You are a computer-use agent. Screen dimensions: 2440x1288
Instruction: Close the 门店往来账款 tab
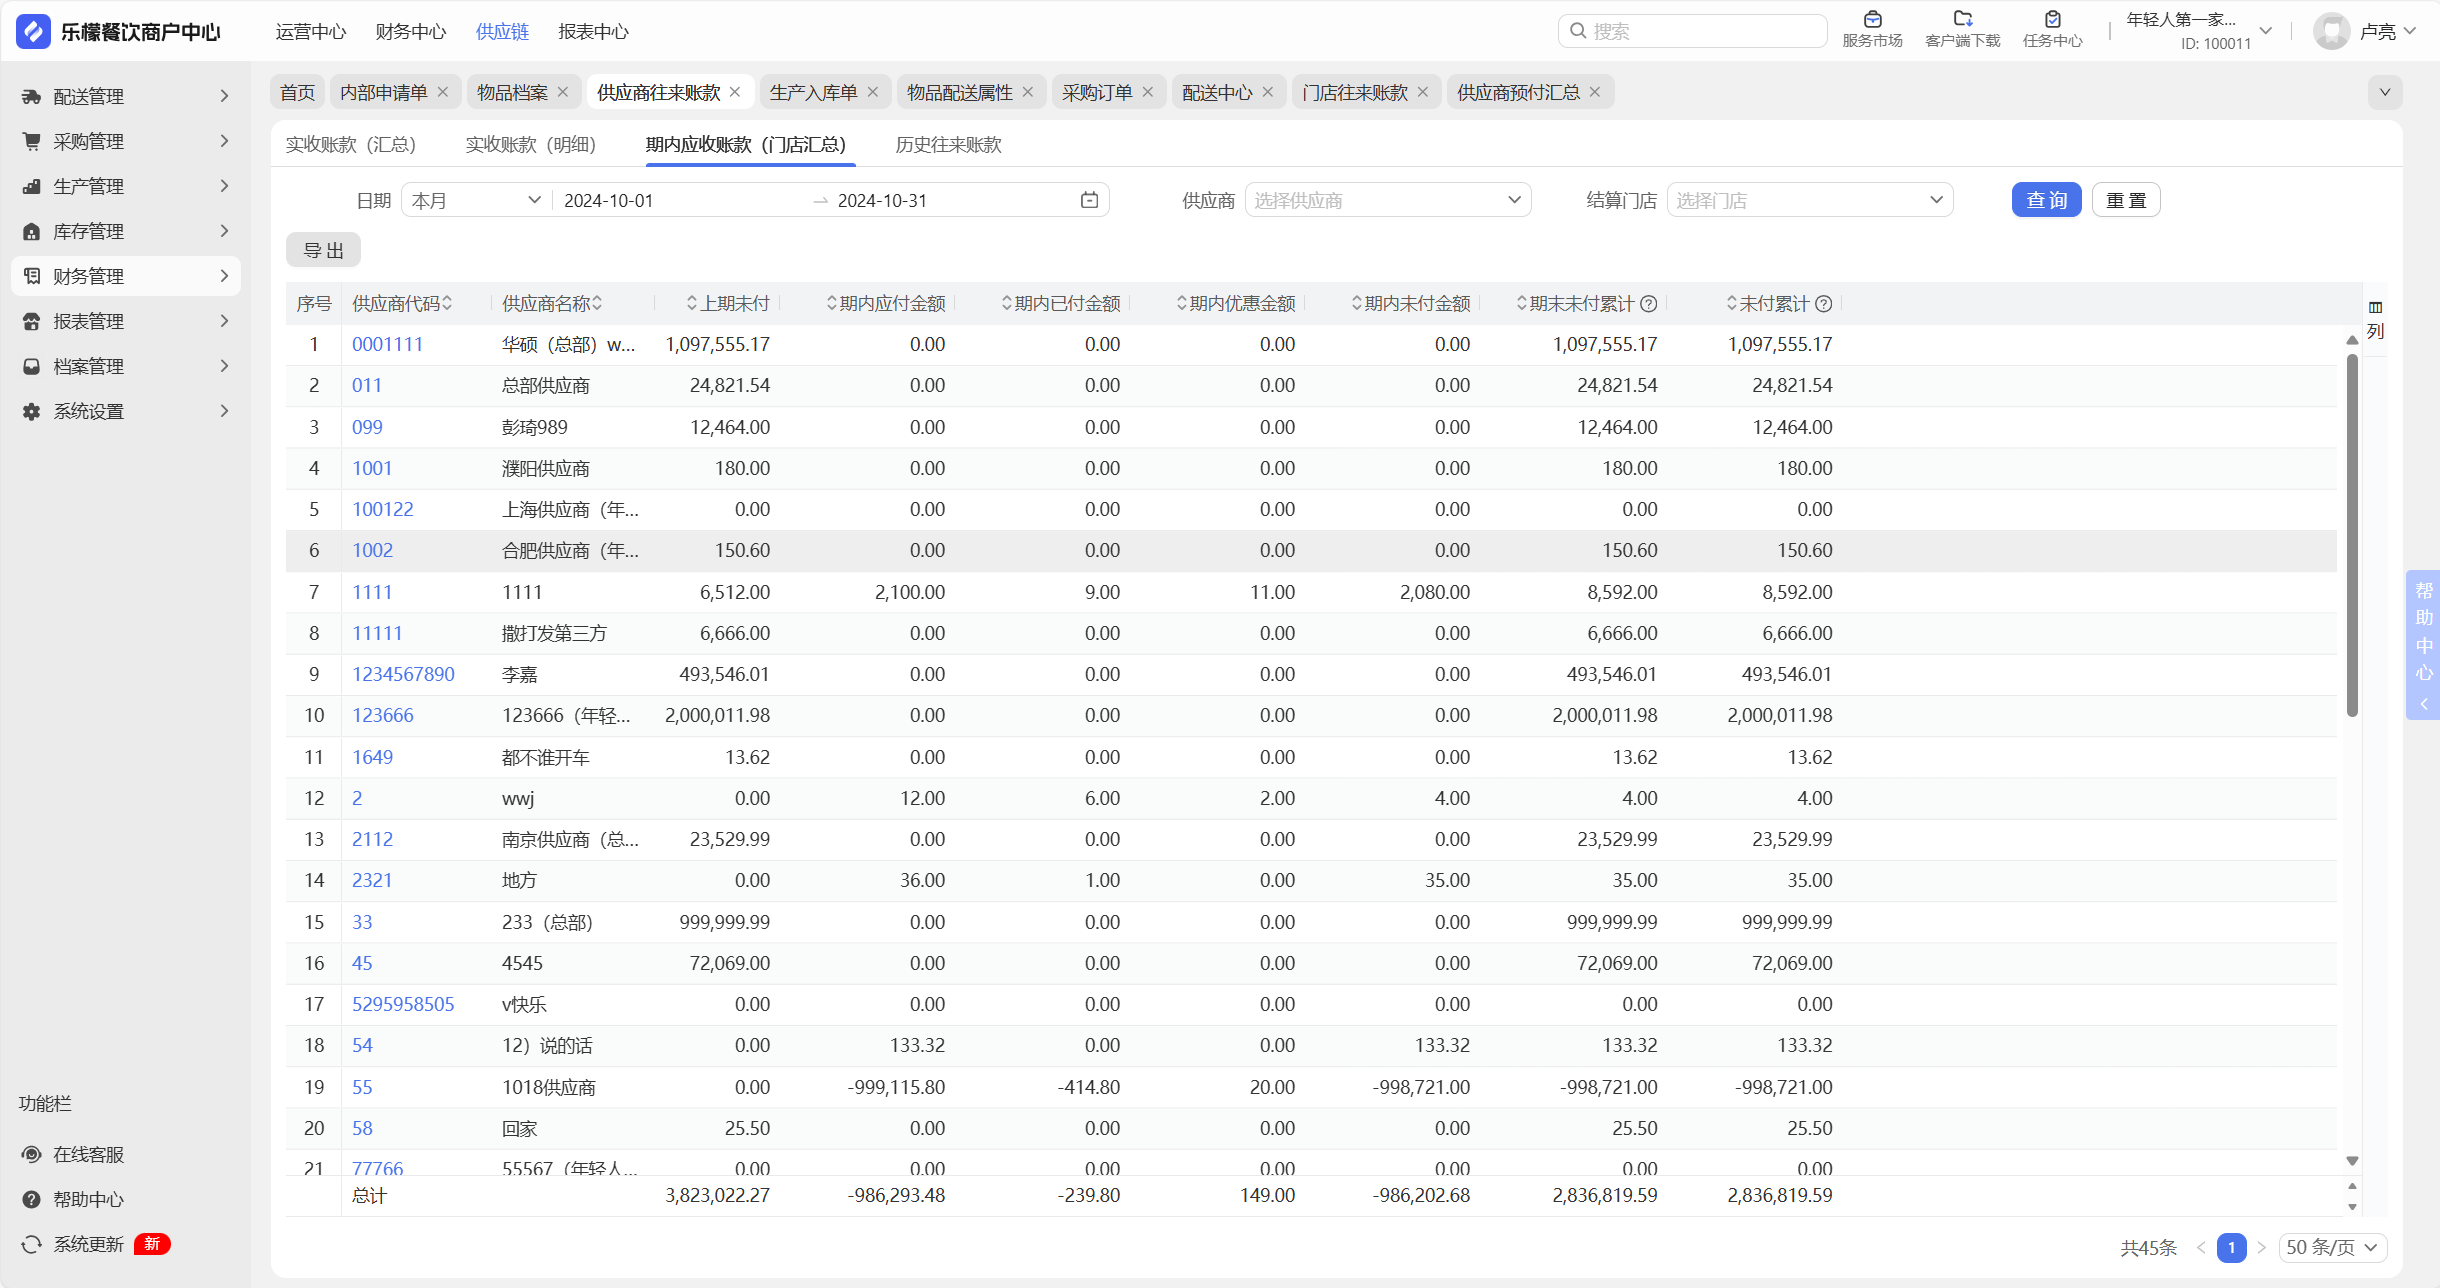click(x=1423, y=92)
